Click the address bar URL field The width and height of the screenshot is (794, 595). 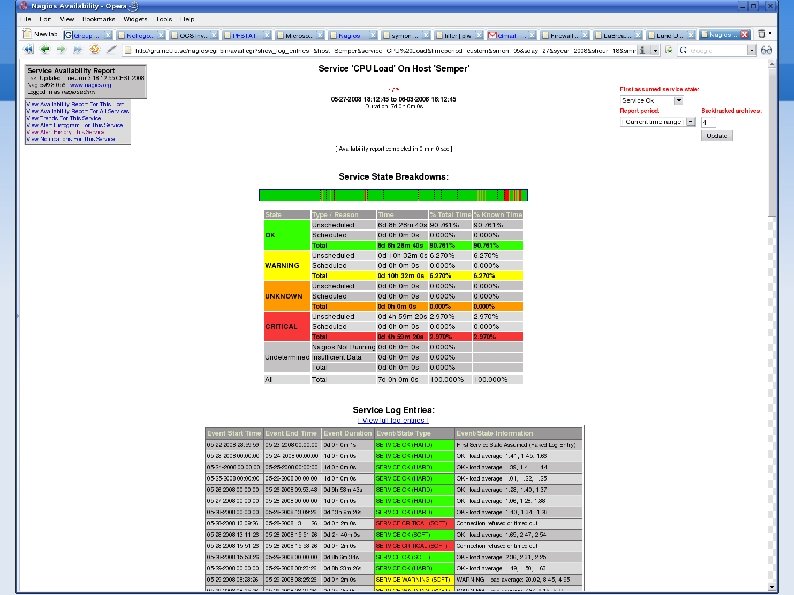click(384, 50)
